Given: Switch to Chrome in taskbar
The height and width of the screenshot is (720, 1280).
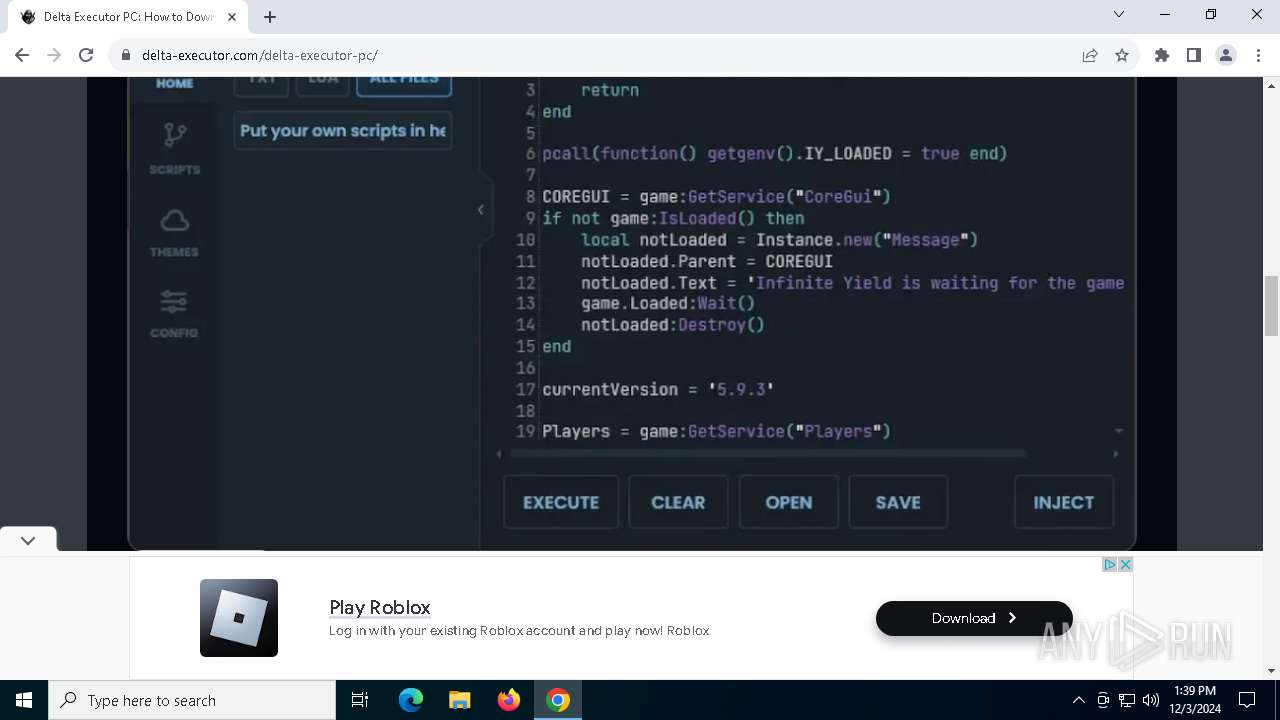Looking at the screenshot, I should (x=558, y=700).
